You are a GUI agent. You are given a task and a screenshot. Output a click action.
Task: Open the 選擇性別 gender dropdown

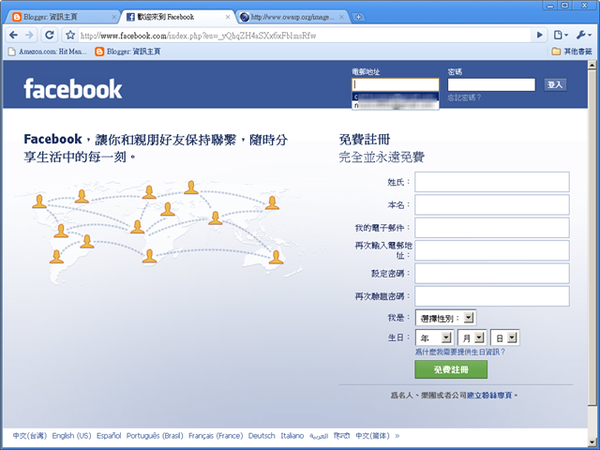(445, 318)
